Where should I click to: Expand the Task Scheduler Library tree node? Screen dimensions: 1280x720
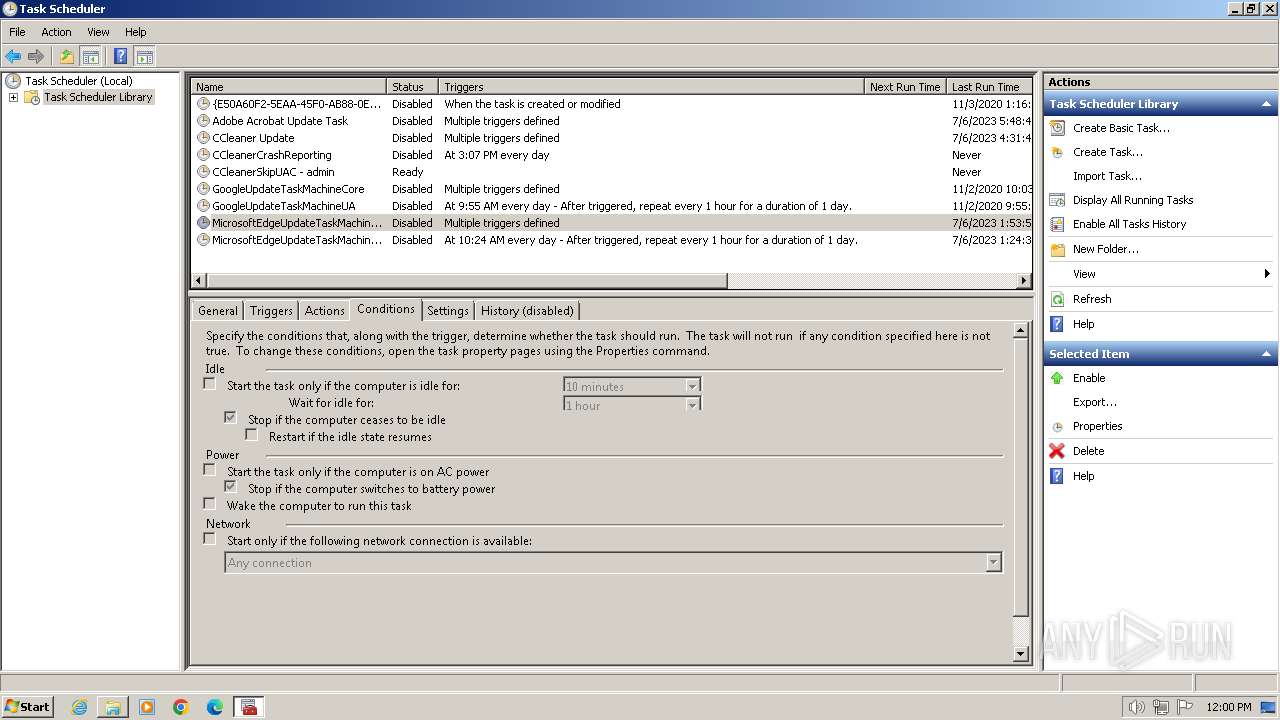pyautogui.click(x=13, y=97)
